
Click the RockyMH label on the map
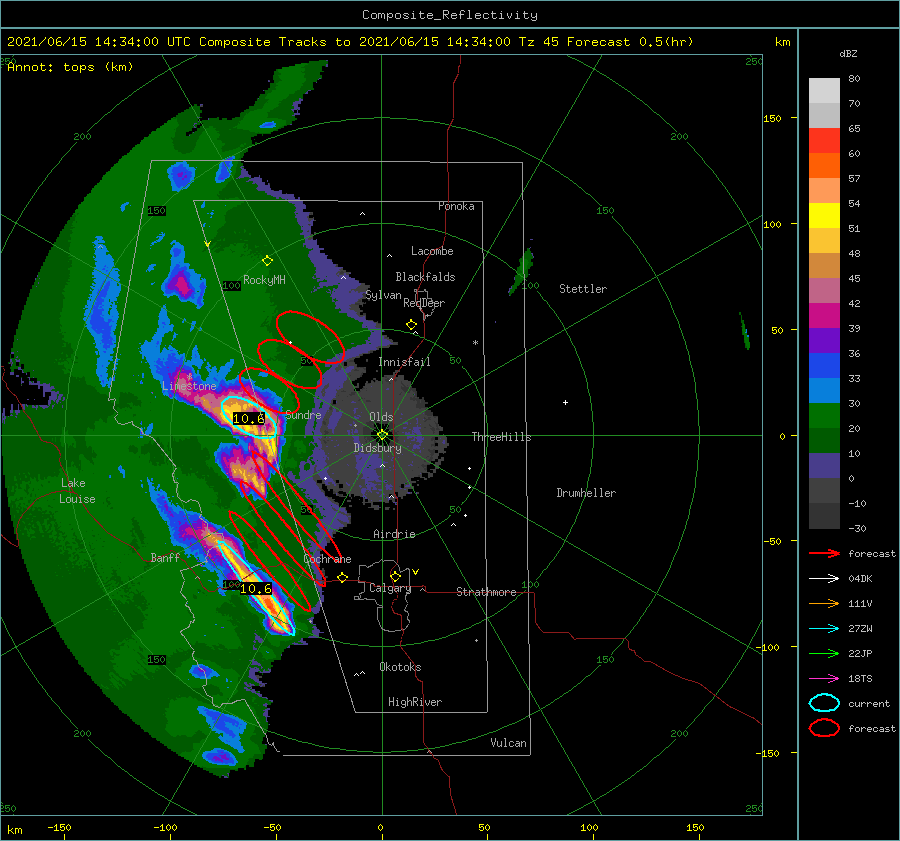[264, 280]
